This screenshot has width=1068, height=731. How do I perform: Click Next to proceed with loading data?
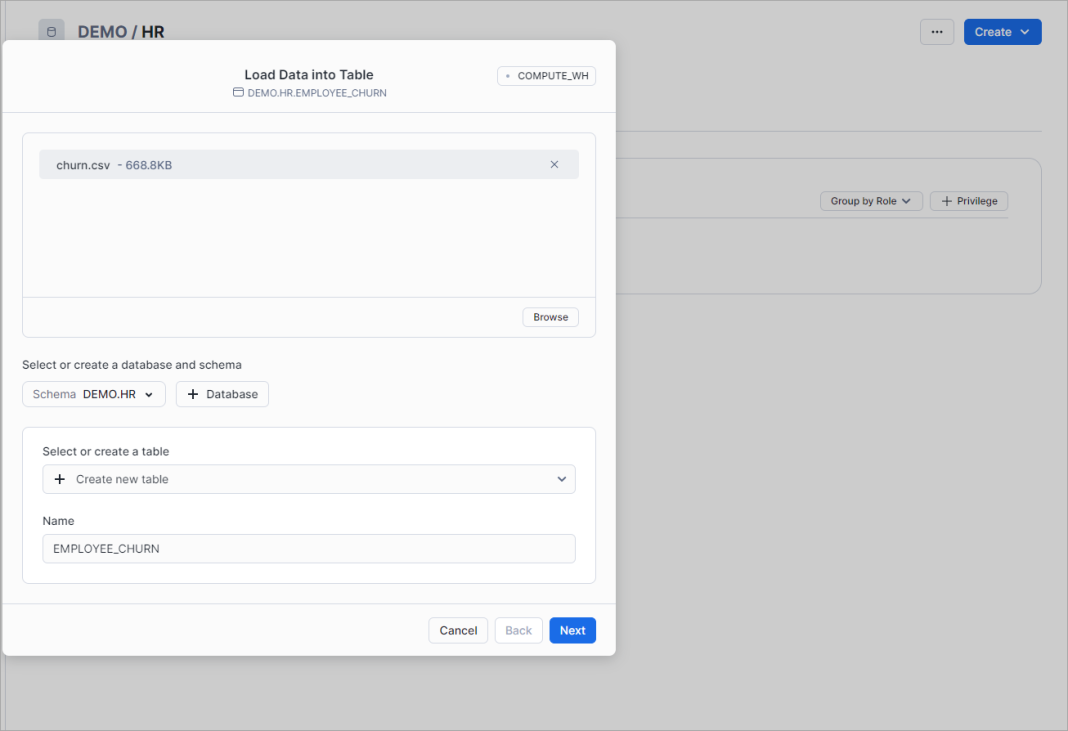coord(572,630)
